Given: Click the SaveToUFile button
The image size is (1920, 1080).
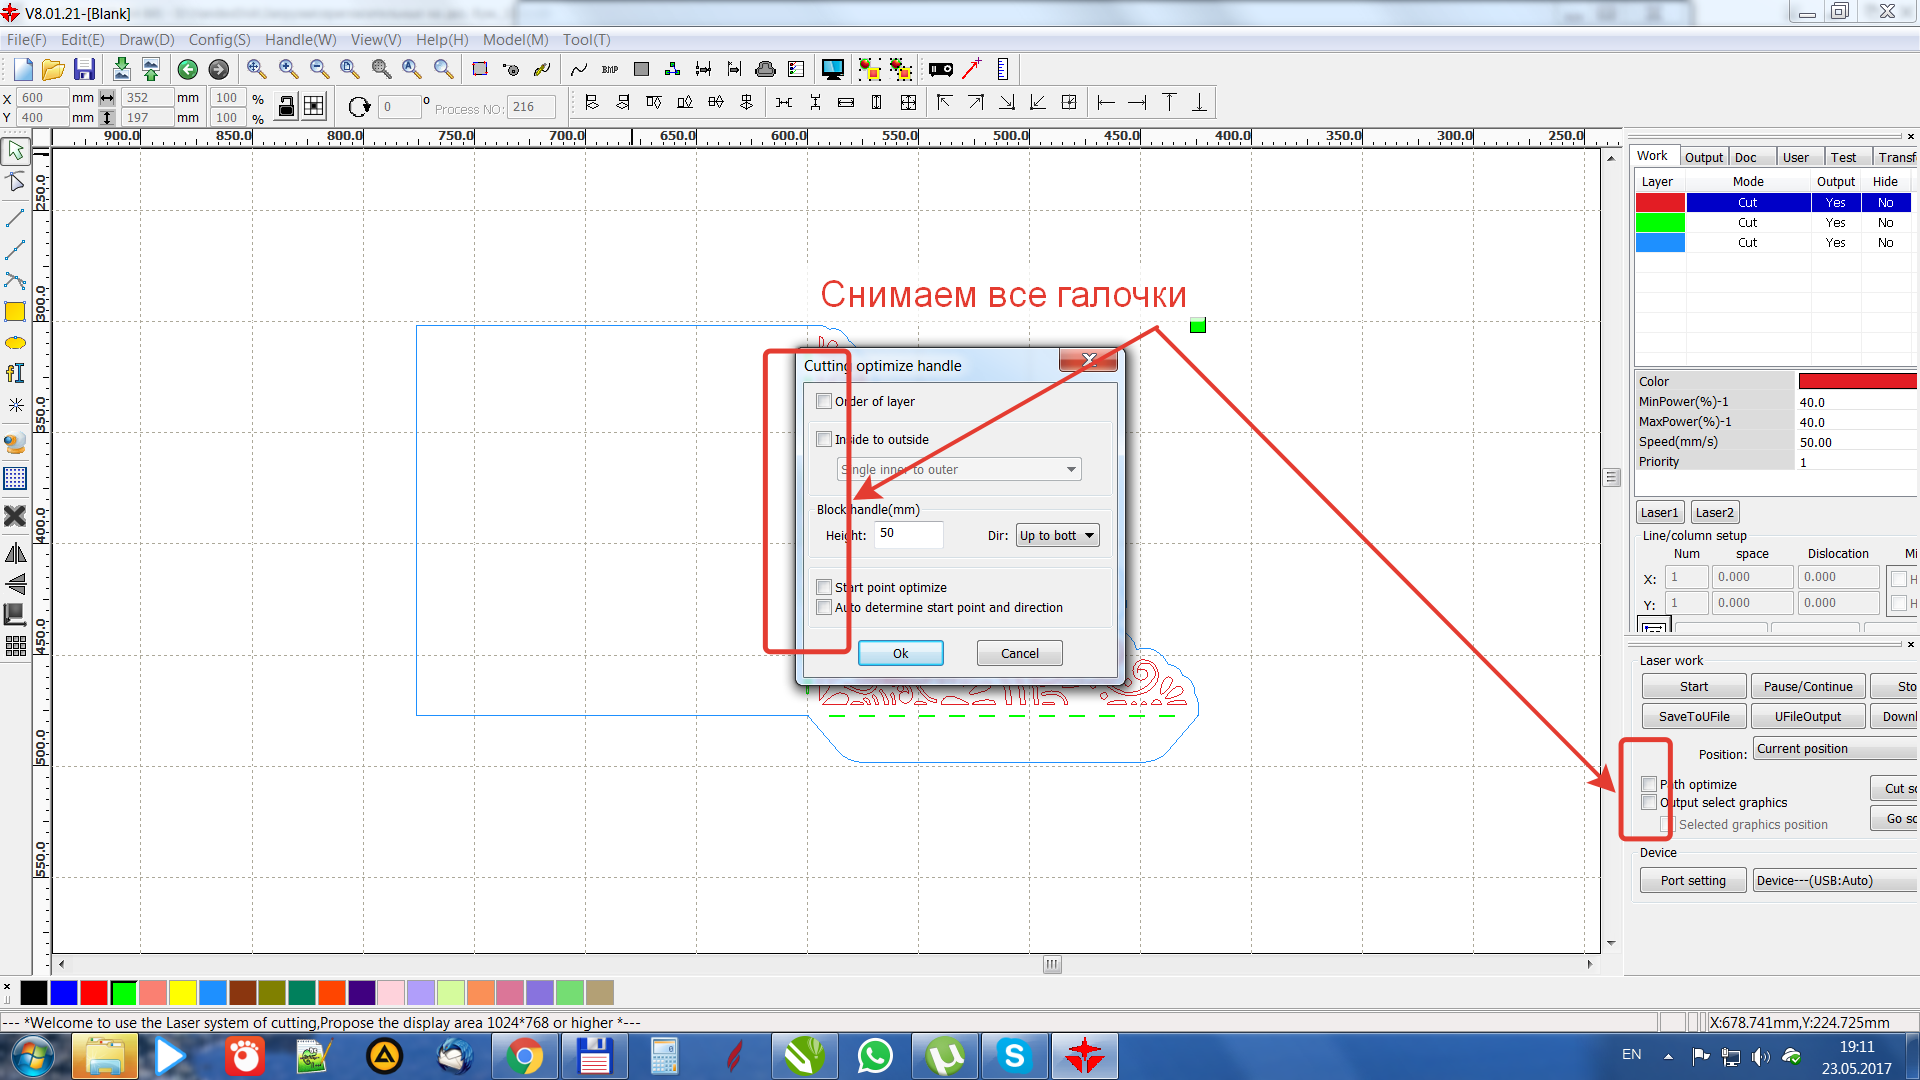Looking at the screenshot, I should [x=1694, y=716].
